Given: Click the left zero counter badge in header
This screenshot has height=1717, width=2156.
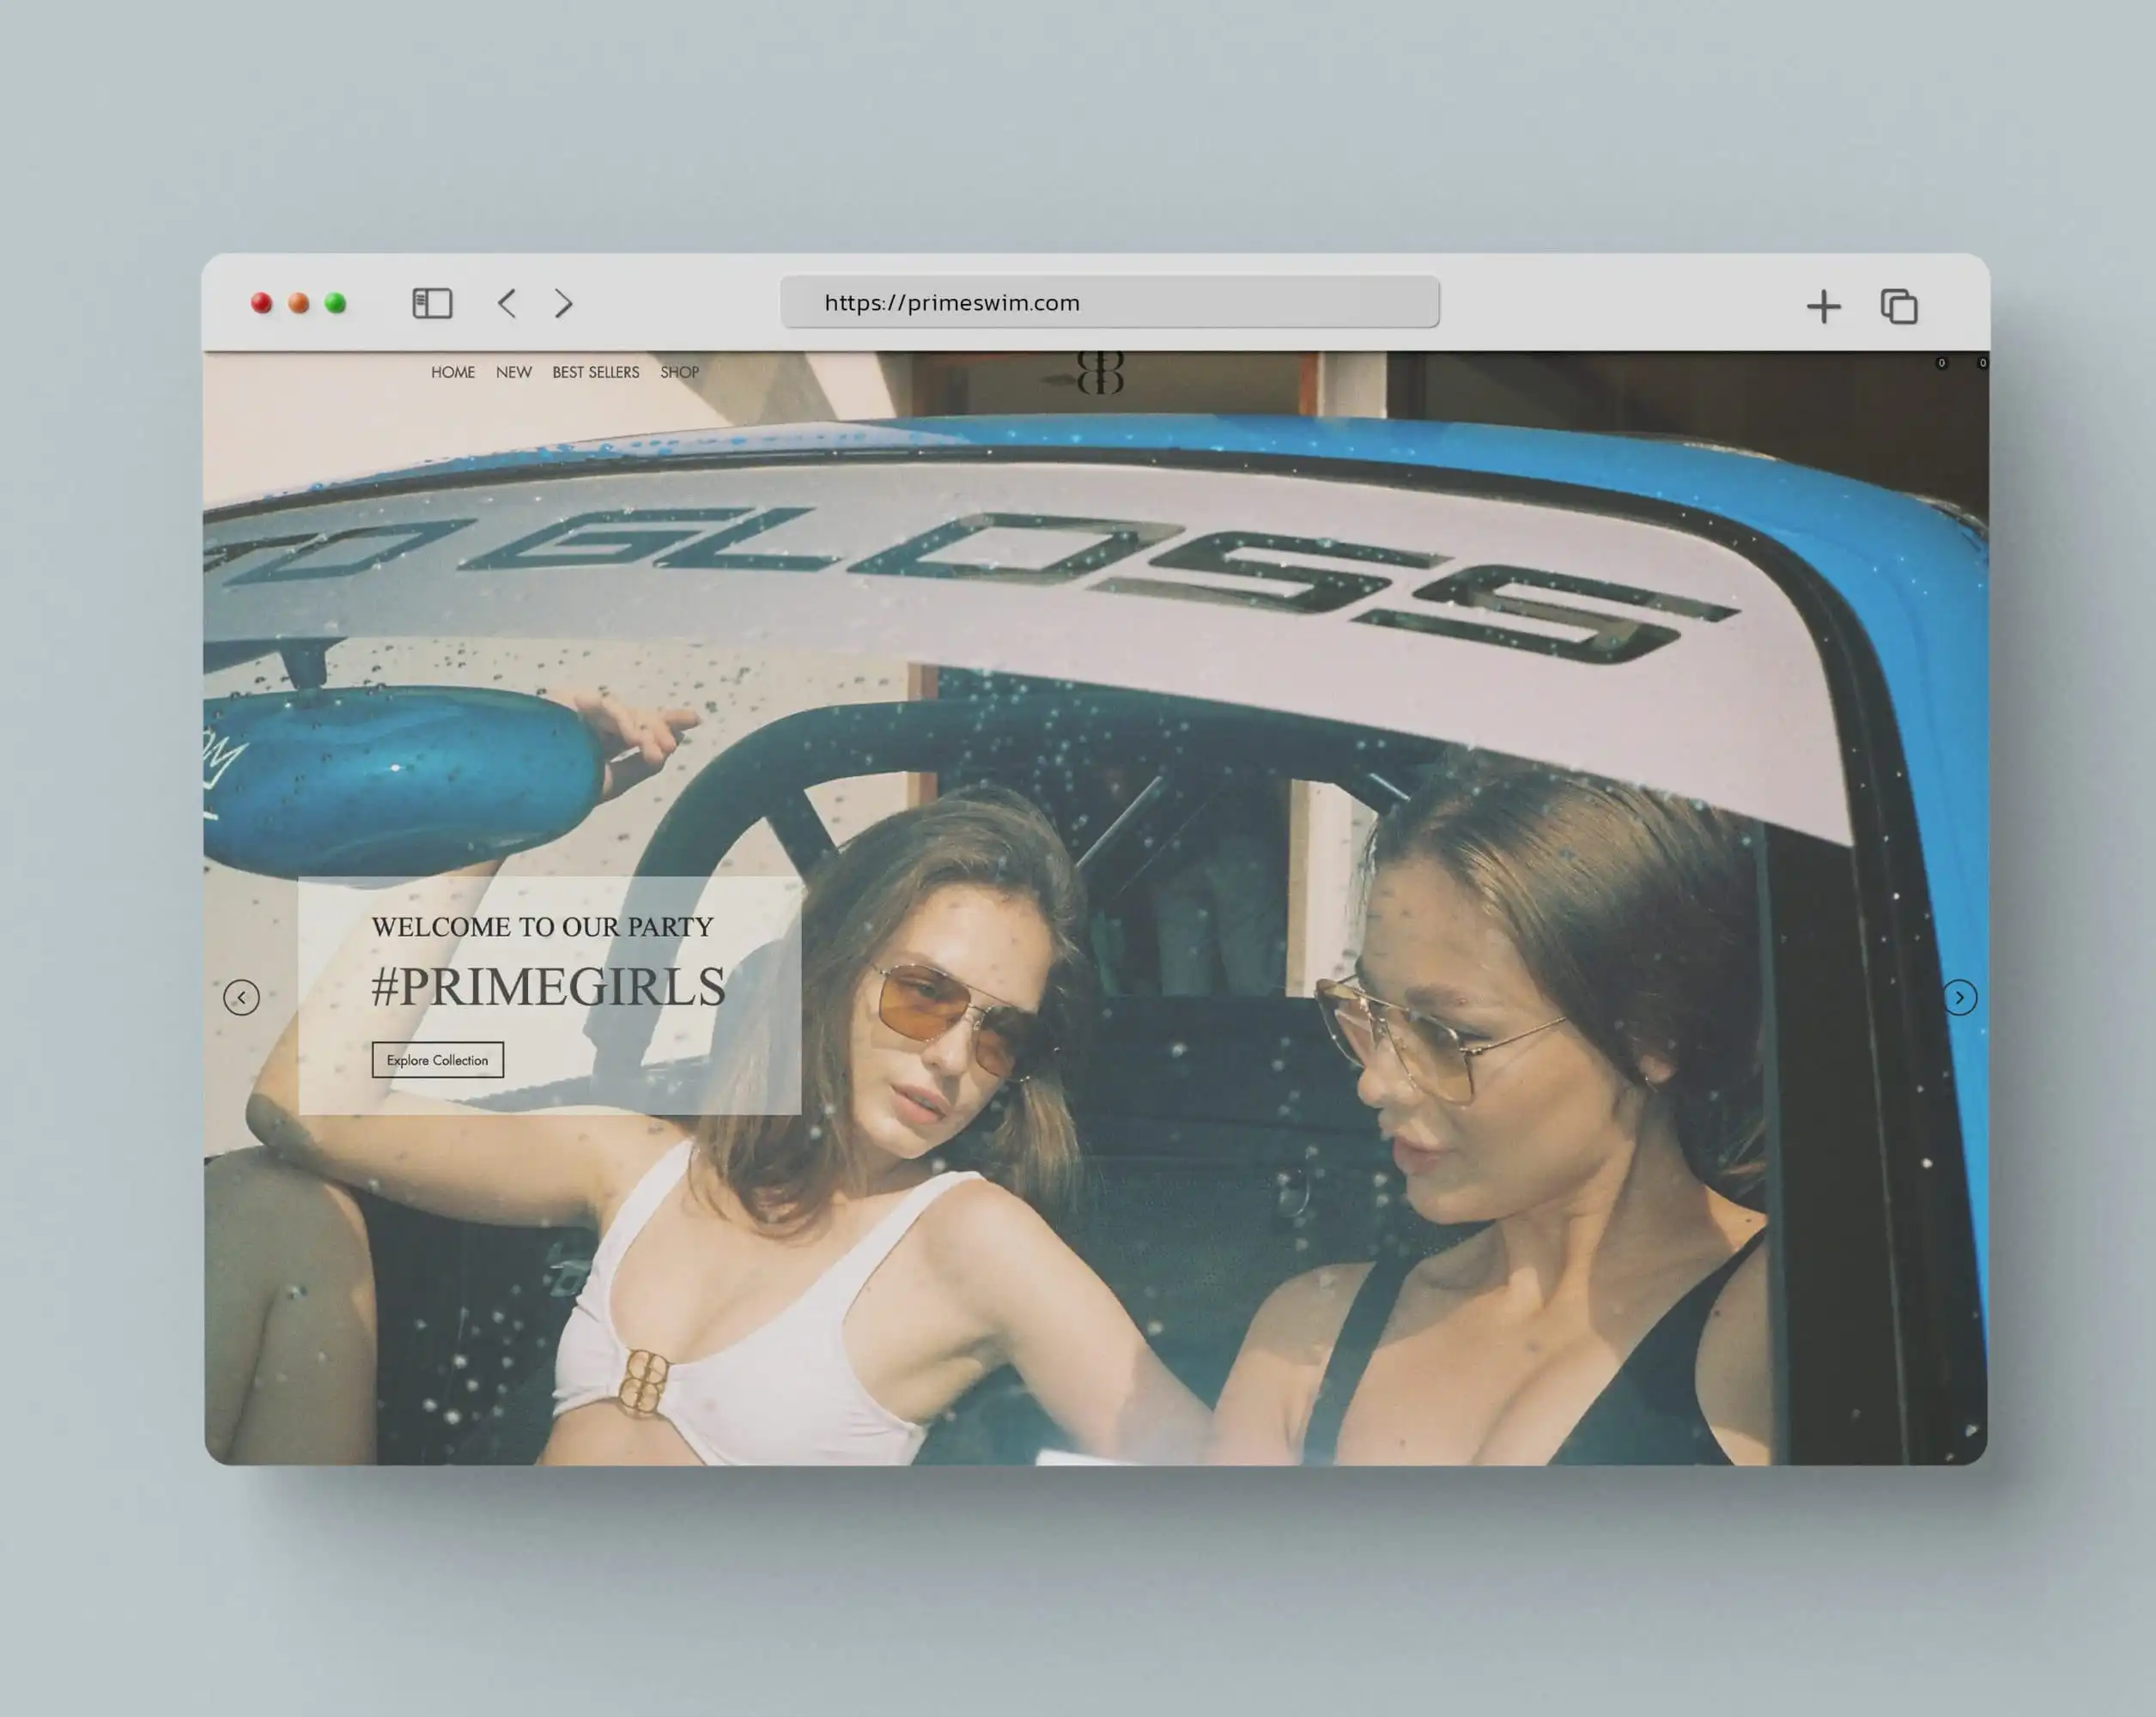Looking at the screenshot, I should (x=1941, y=363).
